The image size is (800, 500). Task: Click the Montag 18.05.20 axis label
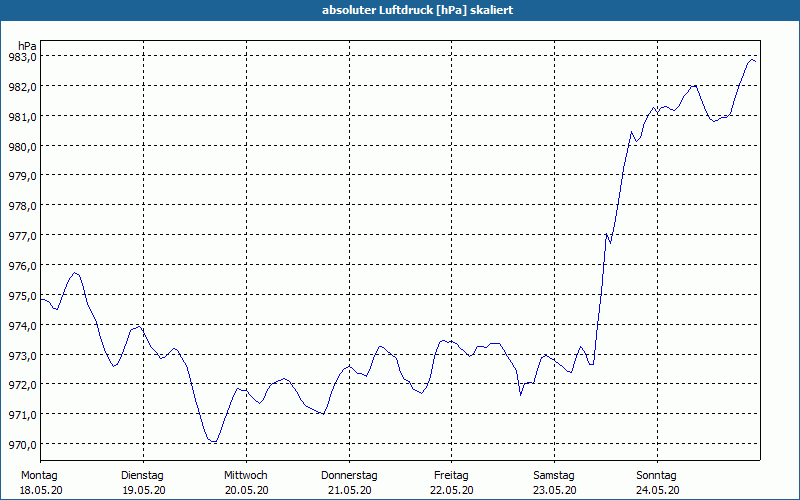[x=41, y=483]
